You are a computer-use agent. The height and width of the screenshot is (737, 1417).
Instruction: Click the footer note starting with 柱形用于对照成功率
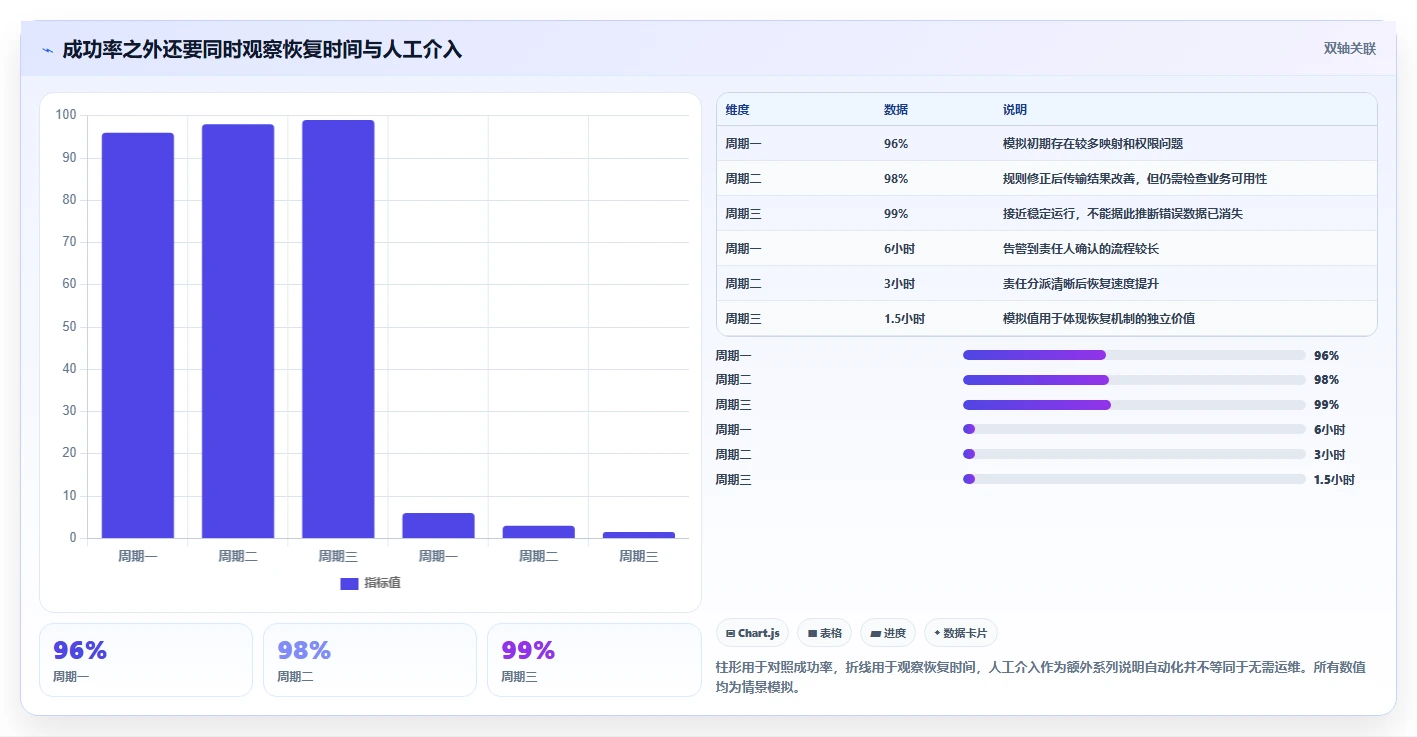point(1041,677)
